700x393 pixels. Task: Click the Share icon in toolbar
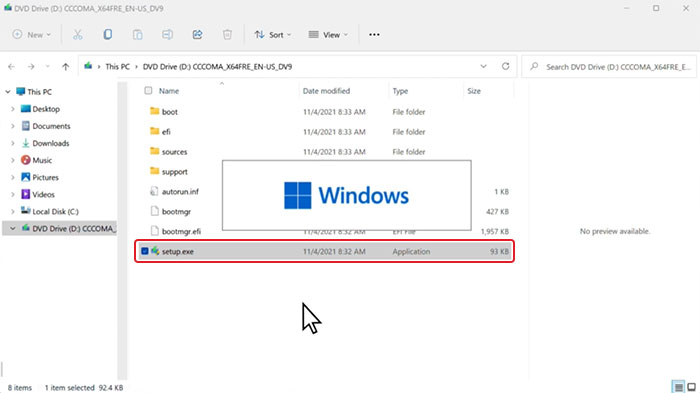click(x=197, y=34)
